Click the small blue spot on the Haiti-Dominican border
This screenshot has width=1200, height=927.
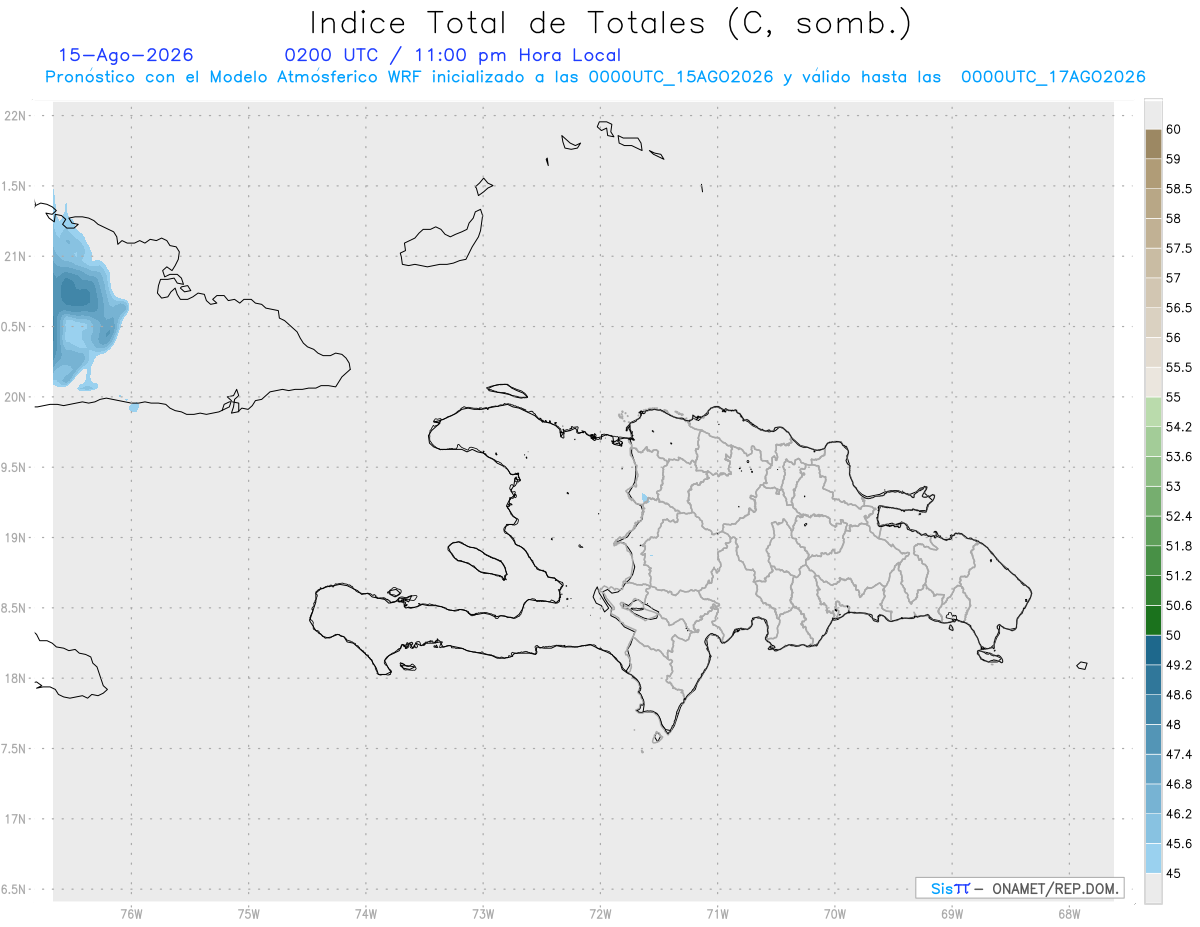coord(644,497)
